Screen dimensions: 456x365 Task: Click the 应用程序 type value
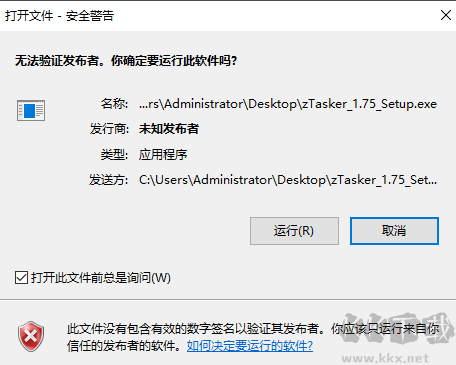[163, 154]
